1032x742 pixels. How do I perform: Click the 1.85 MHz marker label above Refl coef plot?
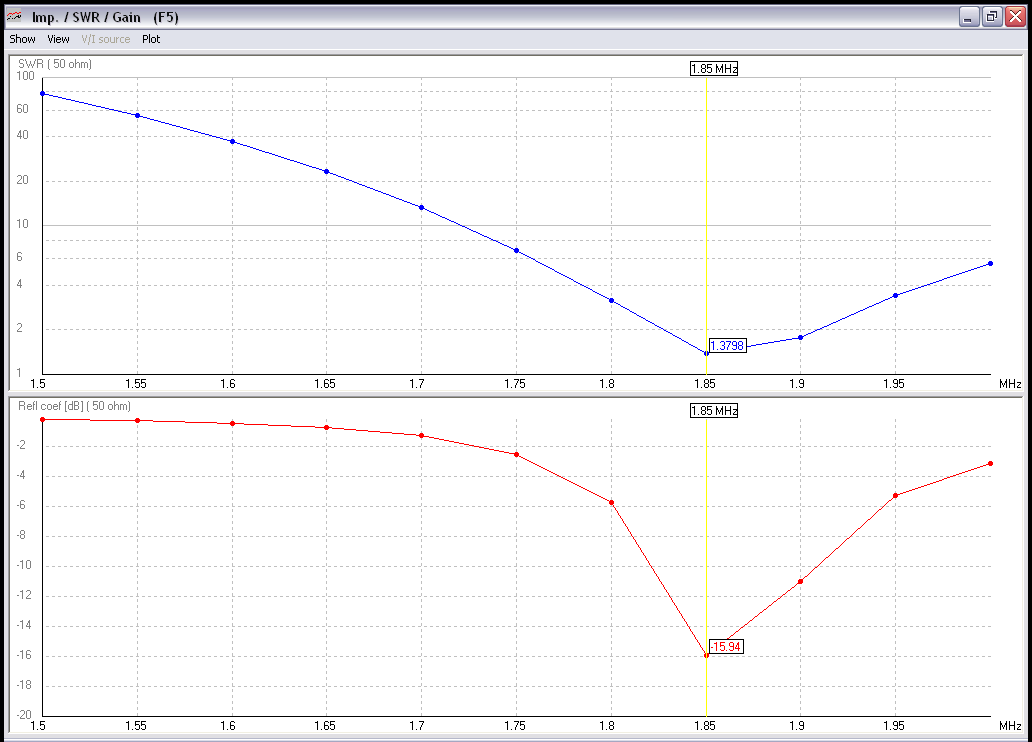(713, 411)
